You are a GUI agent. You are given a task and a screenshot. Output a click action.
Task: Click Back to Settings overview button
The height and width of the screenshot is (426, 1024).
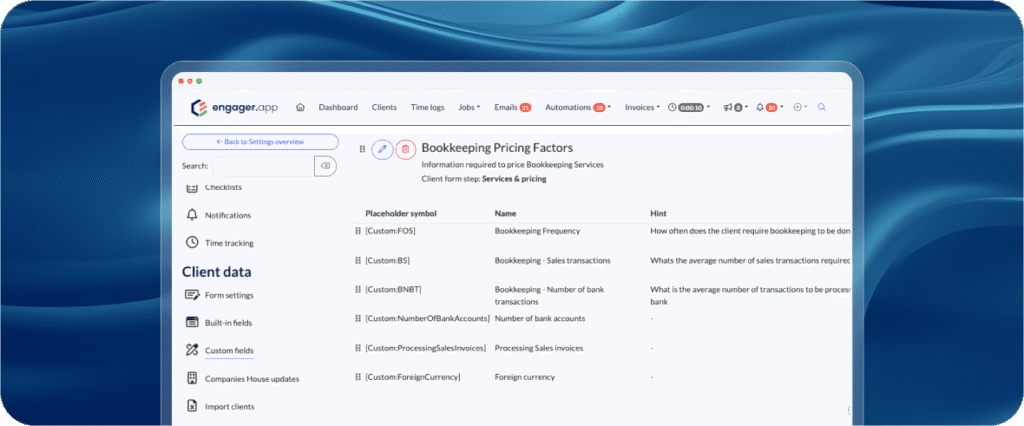pyautogui.click(x=260, y=142)
